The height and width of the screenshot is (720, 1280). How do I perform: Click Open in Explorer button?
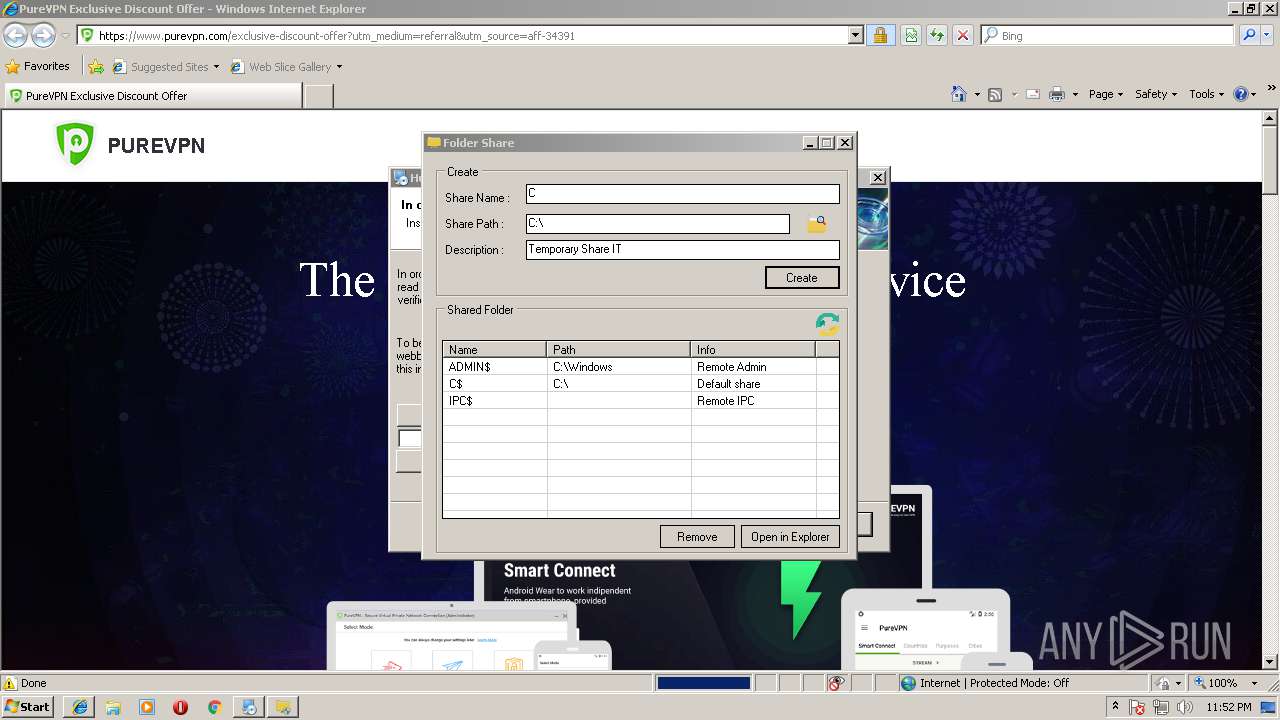click(790, 537)
